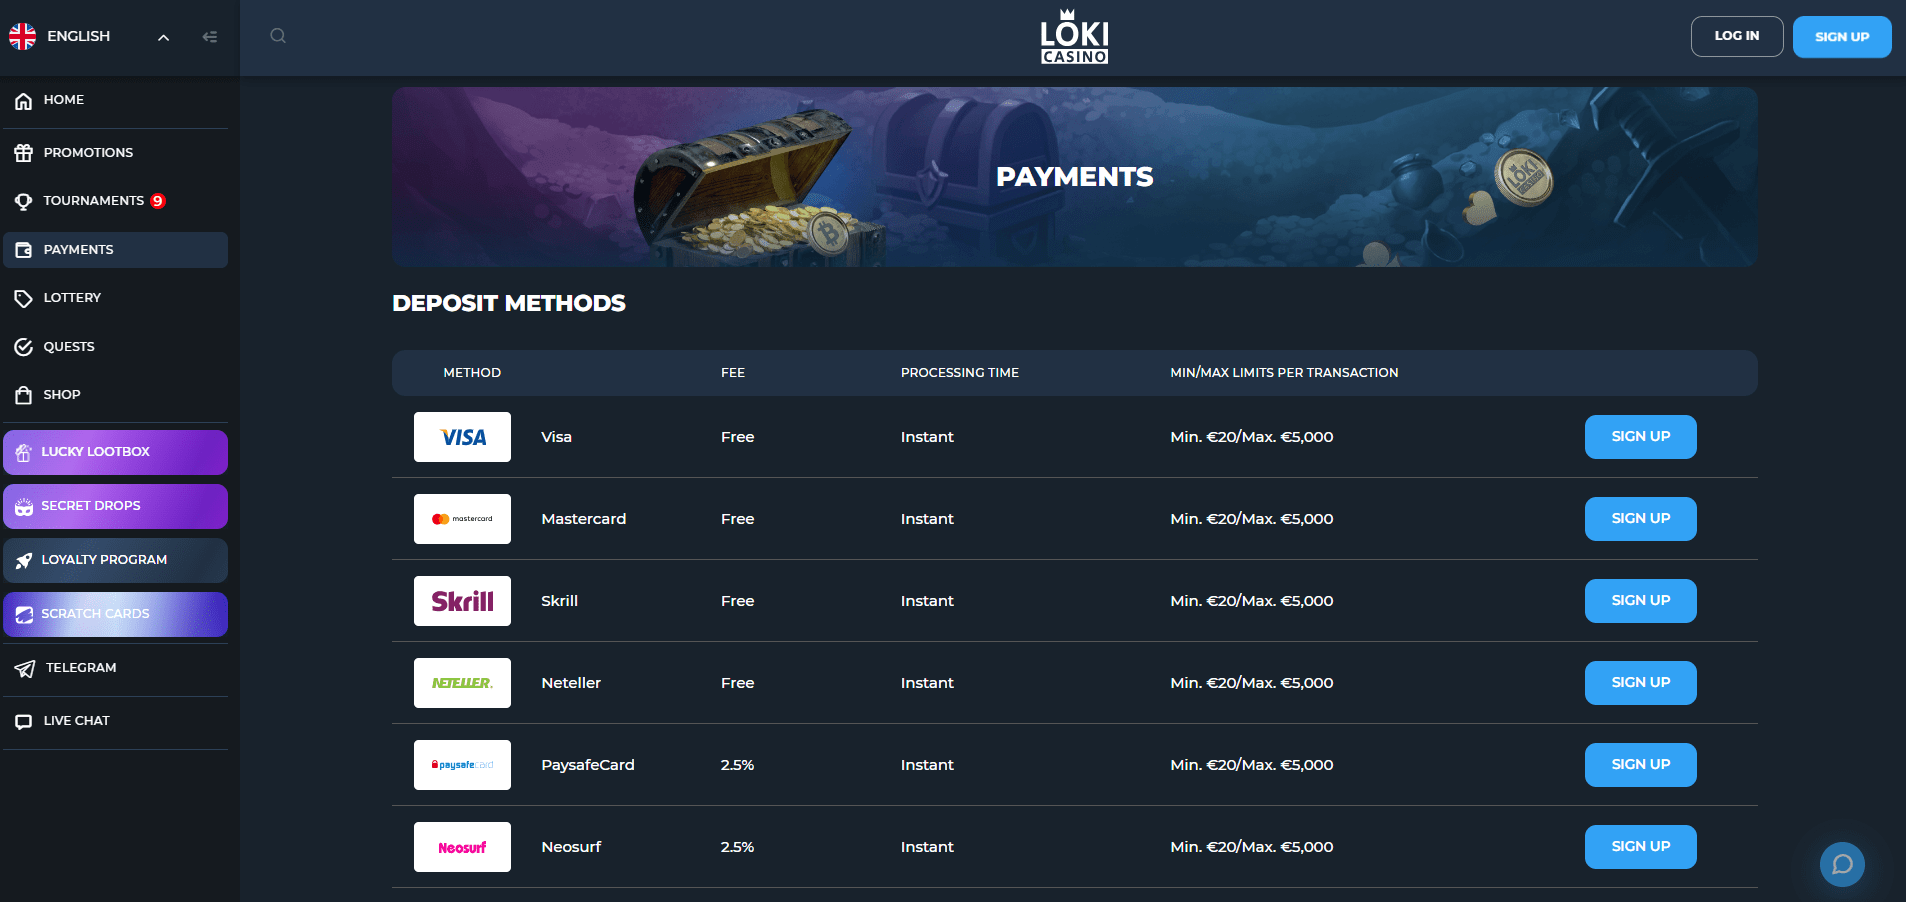1906x902 pixels.
Task: Collapse the sidebar using the arrow icon
Action: point(210,37)
